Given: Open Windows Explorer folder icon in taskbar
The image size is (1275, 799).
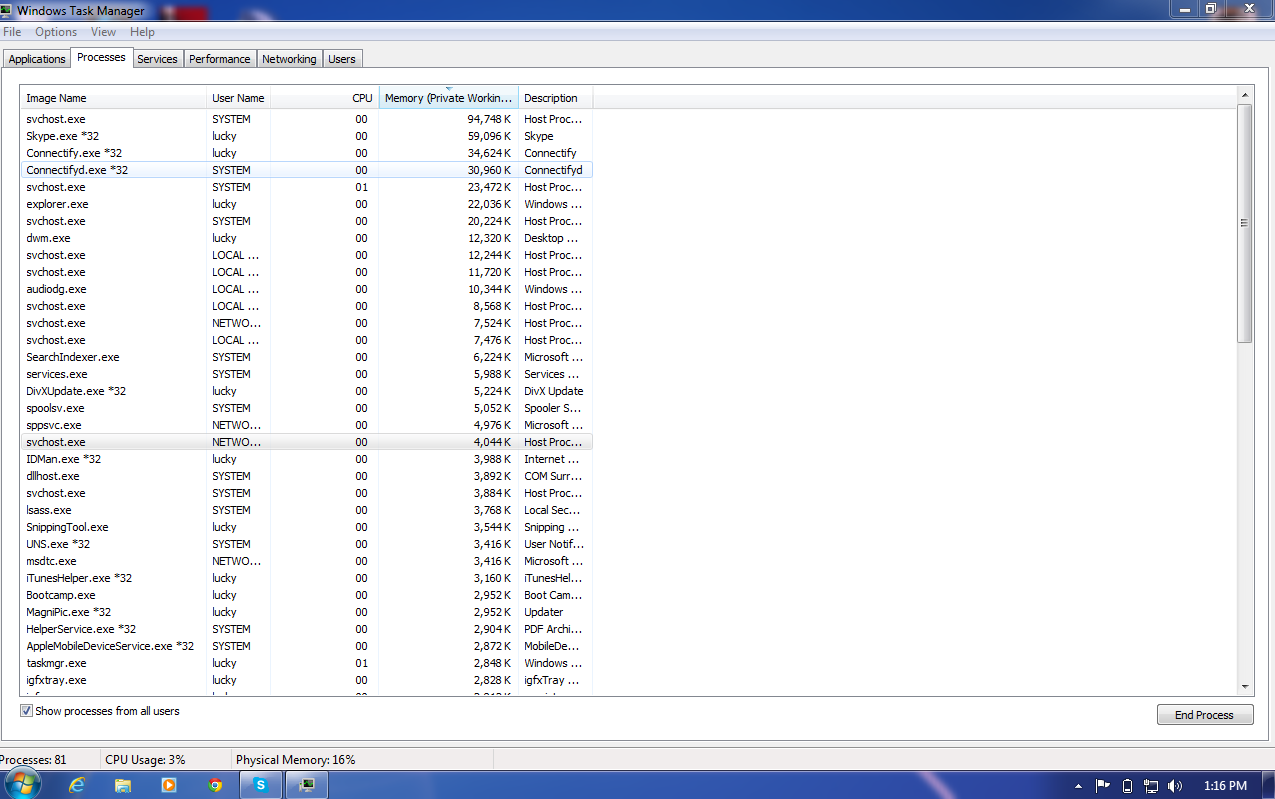Looking at the screenshot, I should coord(123,785).
